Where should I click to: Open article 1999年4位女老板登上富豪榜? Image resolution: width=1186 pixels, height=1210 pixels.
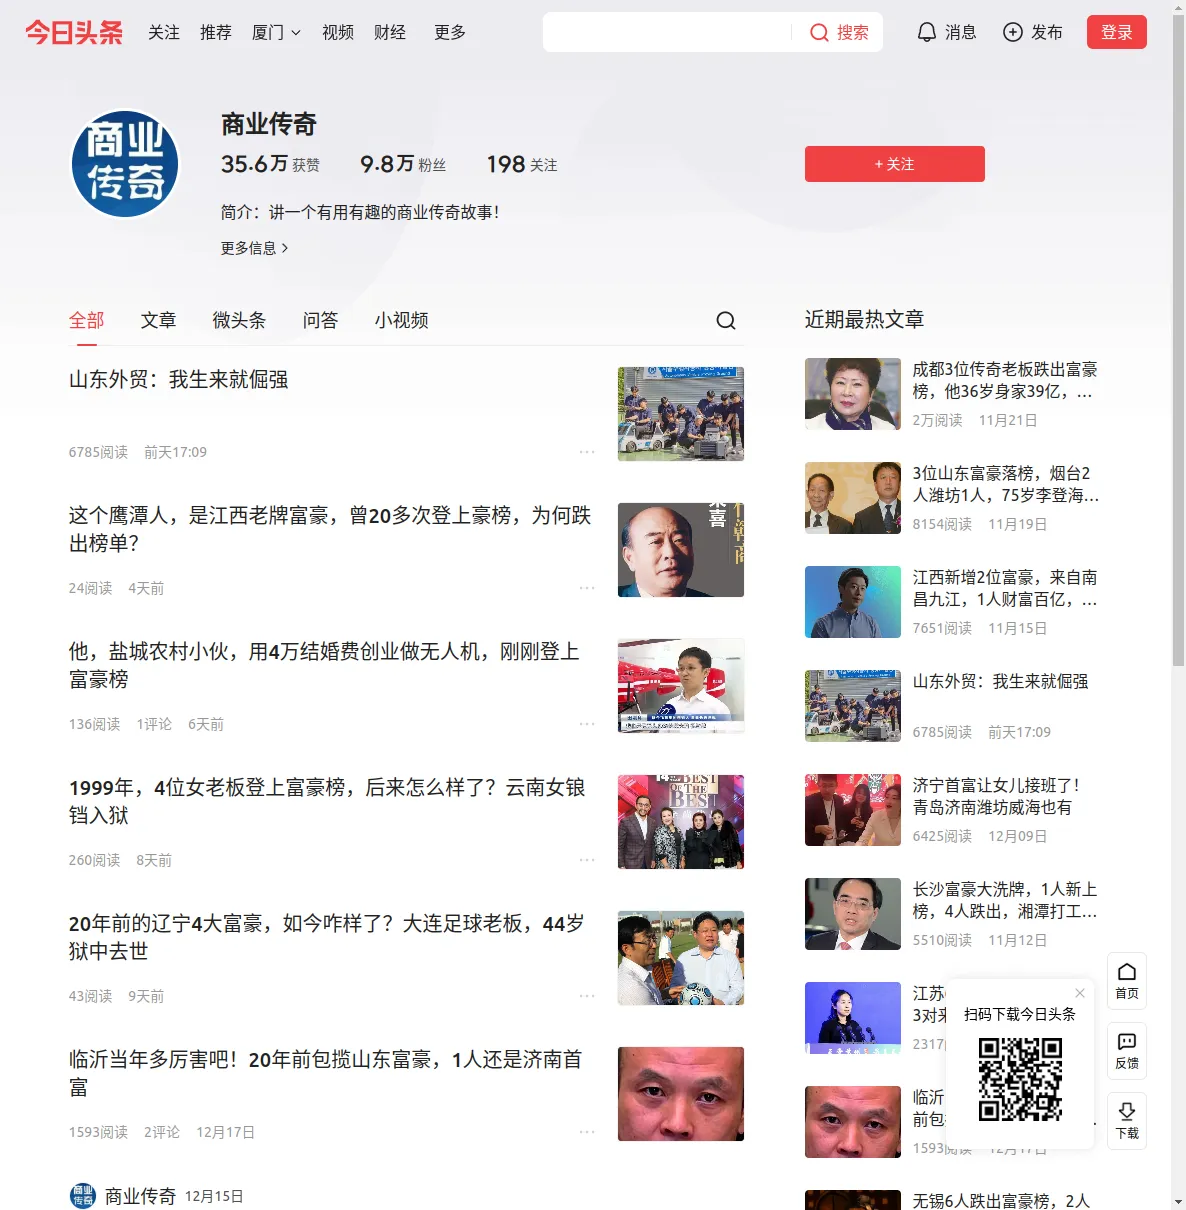click(x=327, y=802)
